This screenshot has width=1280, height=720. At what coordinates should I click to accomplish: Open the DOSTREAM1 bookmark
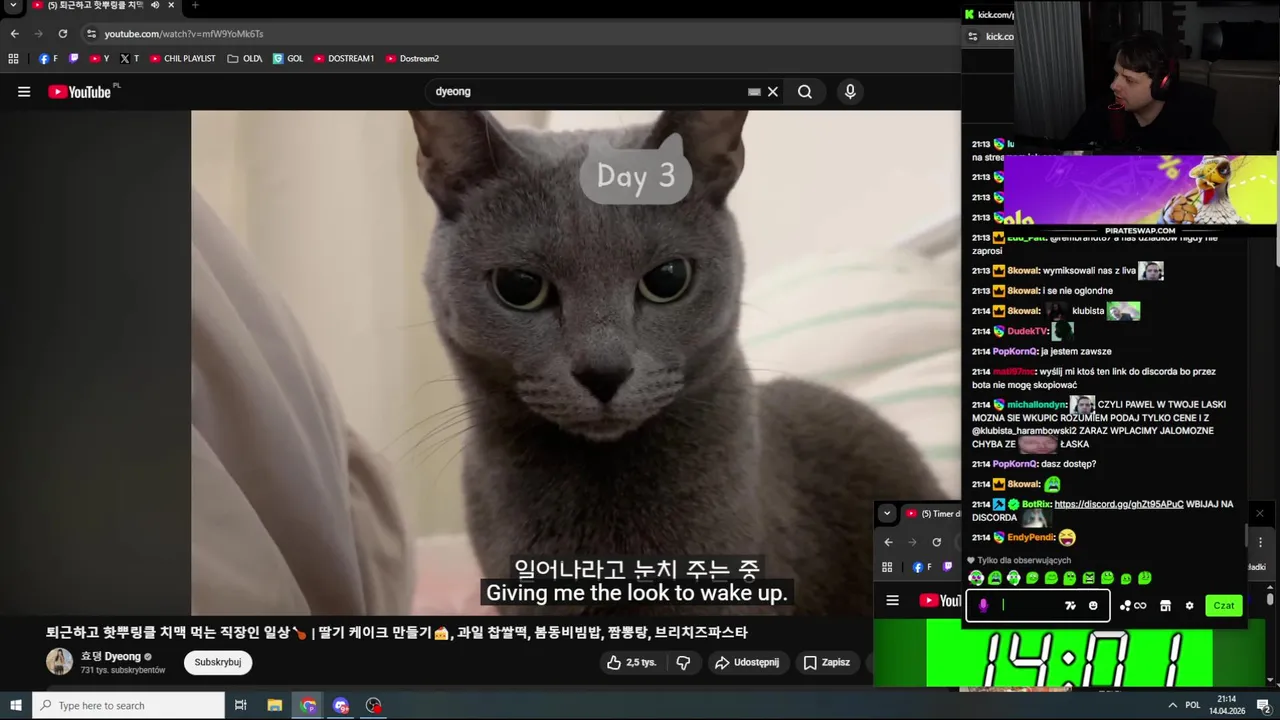pos(344,59)
